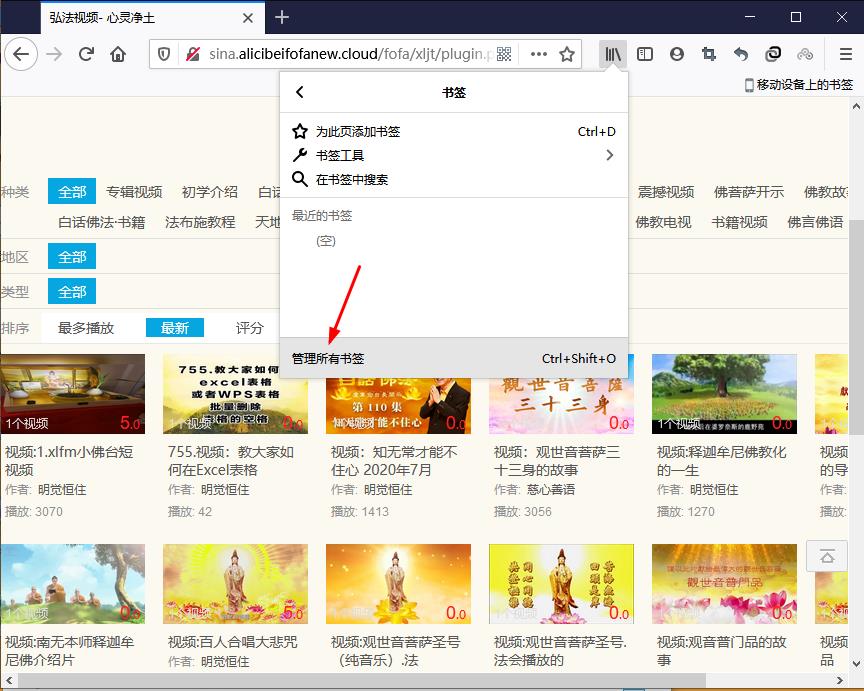Select 为此页添加书签 menu entry
Screen dimensions: 864x691
click(453, 132)
